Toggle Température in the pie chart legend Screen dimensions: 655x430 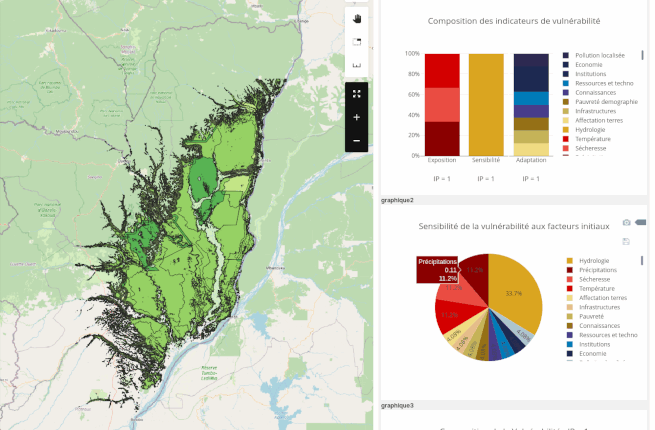pos(596,288)
